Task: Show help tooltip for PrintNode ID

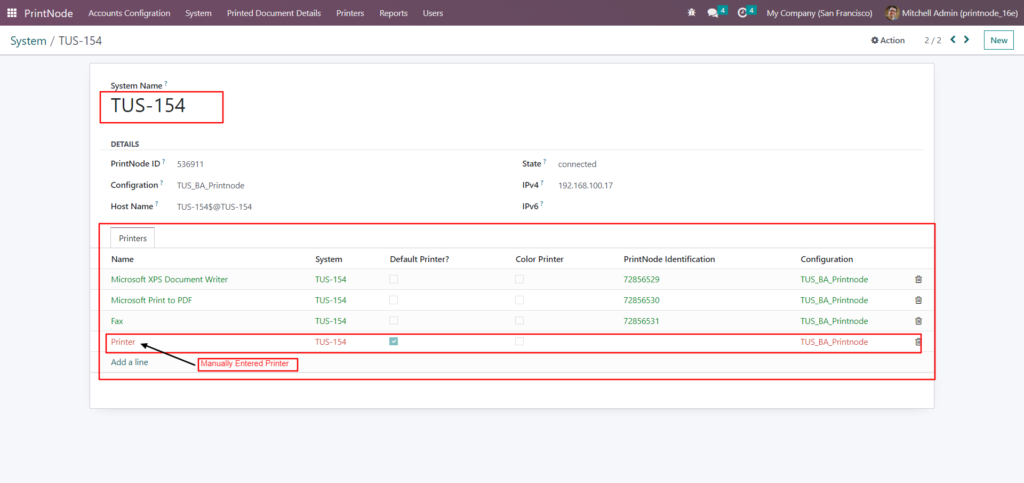Action: coord(164,162)
